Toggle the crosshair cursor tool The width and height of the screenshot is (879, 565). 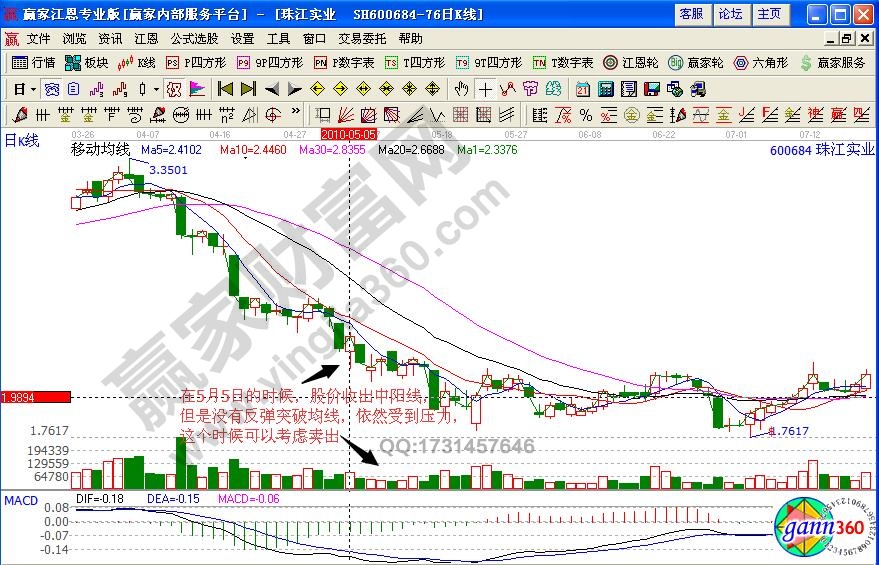tap(485, 88)
